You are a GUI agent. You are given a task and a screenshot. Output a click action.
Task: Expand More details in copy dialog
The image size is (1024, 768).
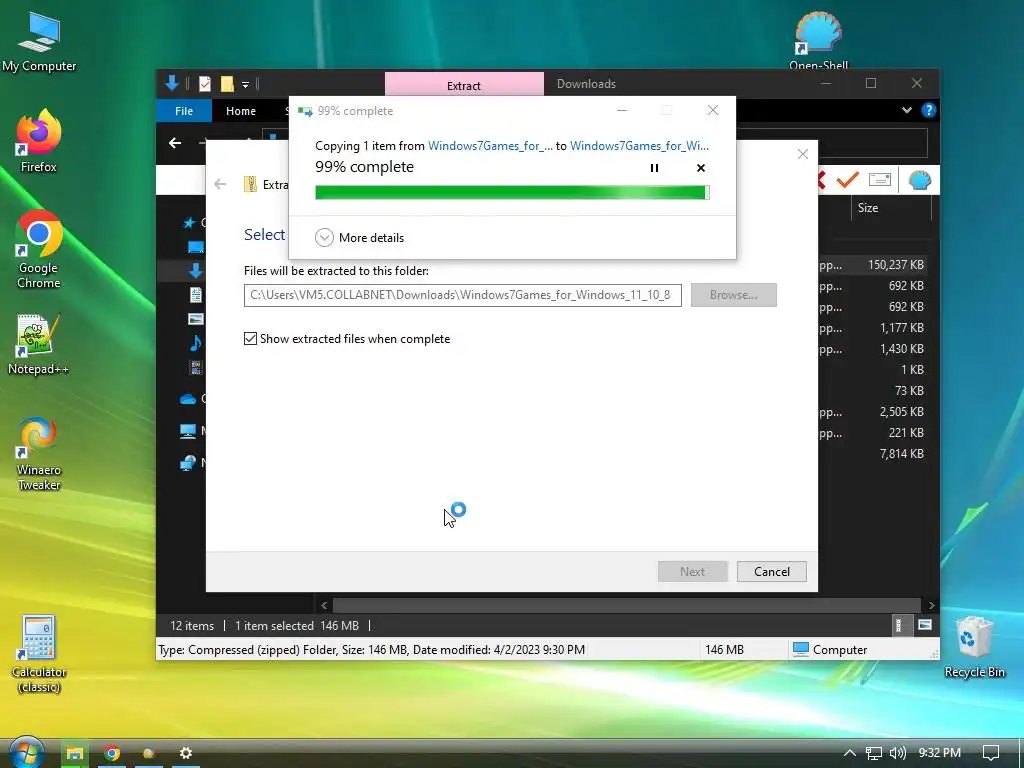pyautogui.click(x=359, y=238)
